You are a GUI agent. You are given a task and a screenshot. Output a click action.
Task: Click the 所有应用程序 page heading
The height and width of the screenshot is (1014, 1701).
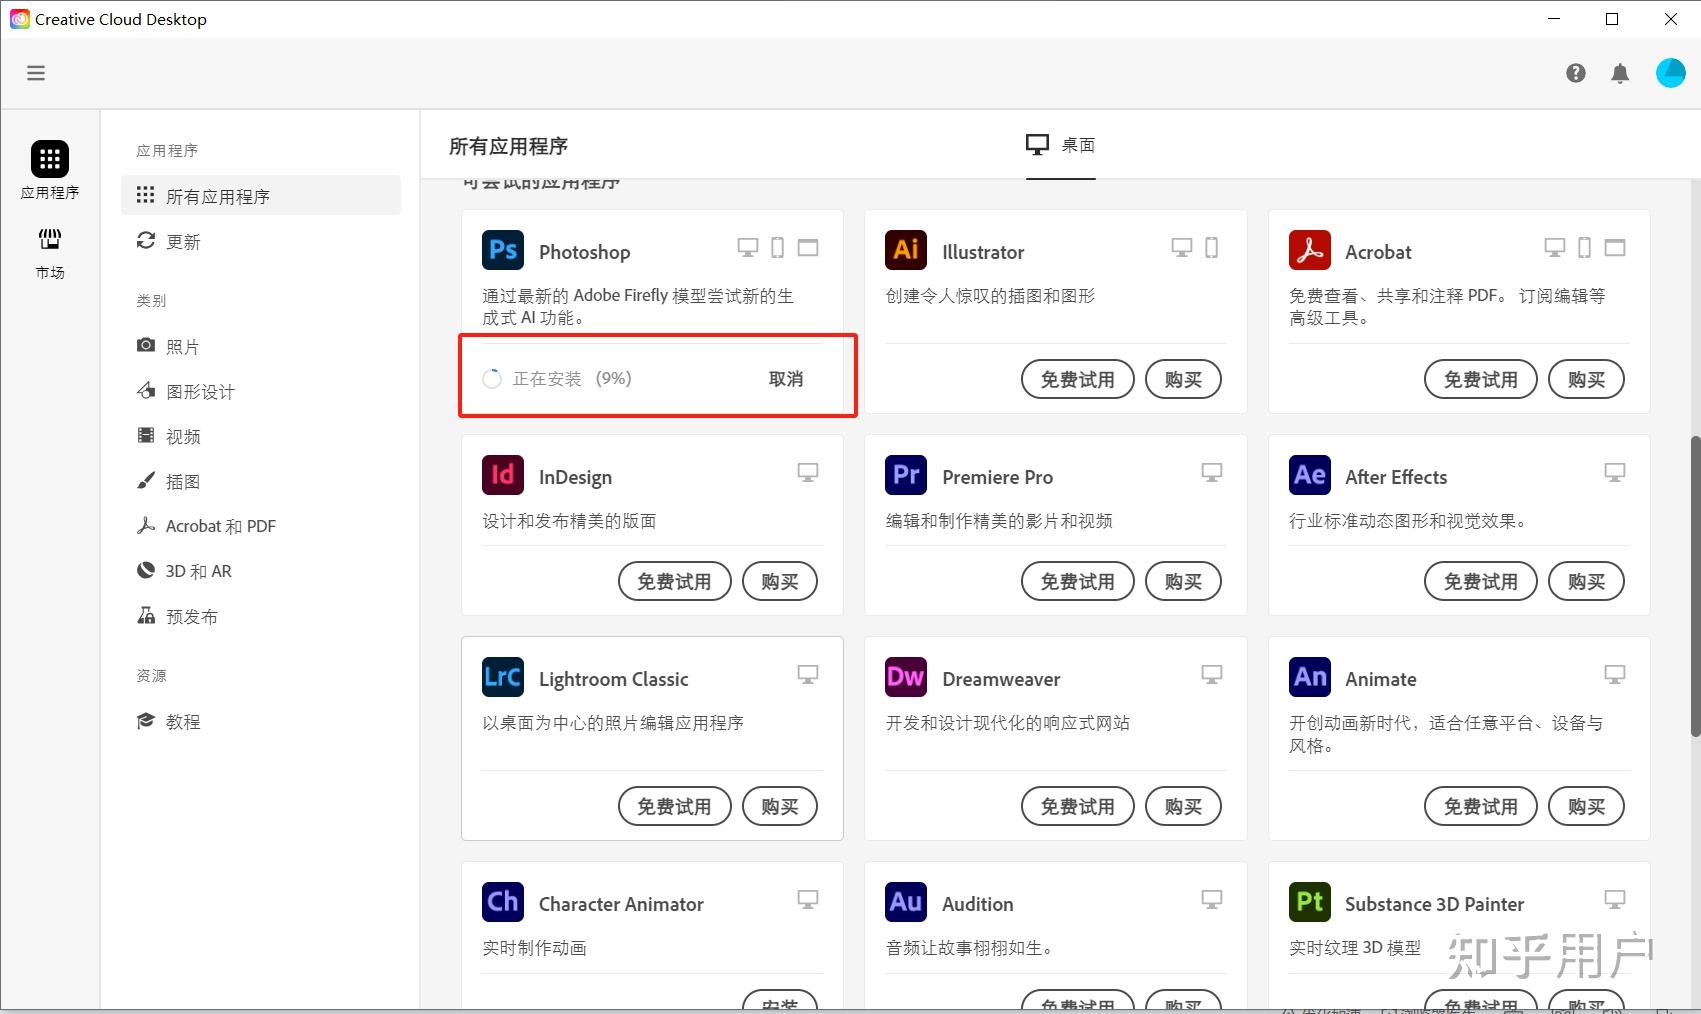click(x=508, y=146)
